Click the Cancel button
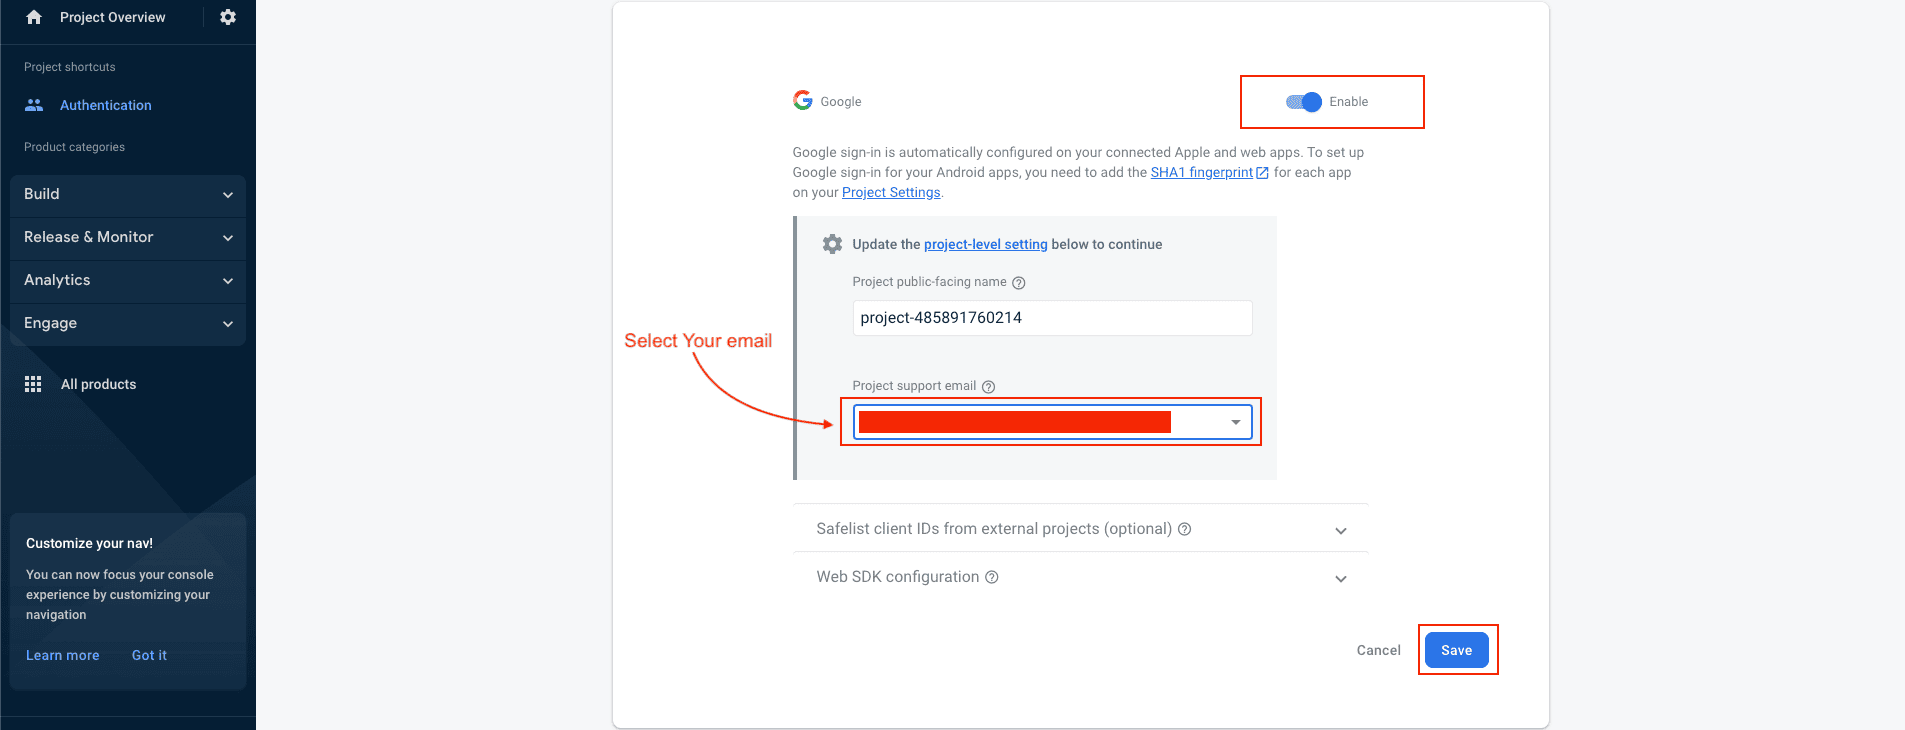 click(x=1378, y=650)
